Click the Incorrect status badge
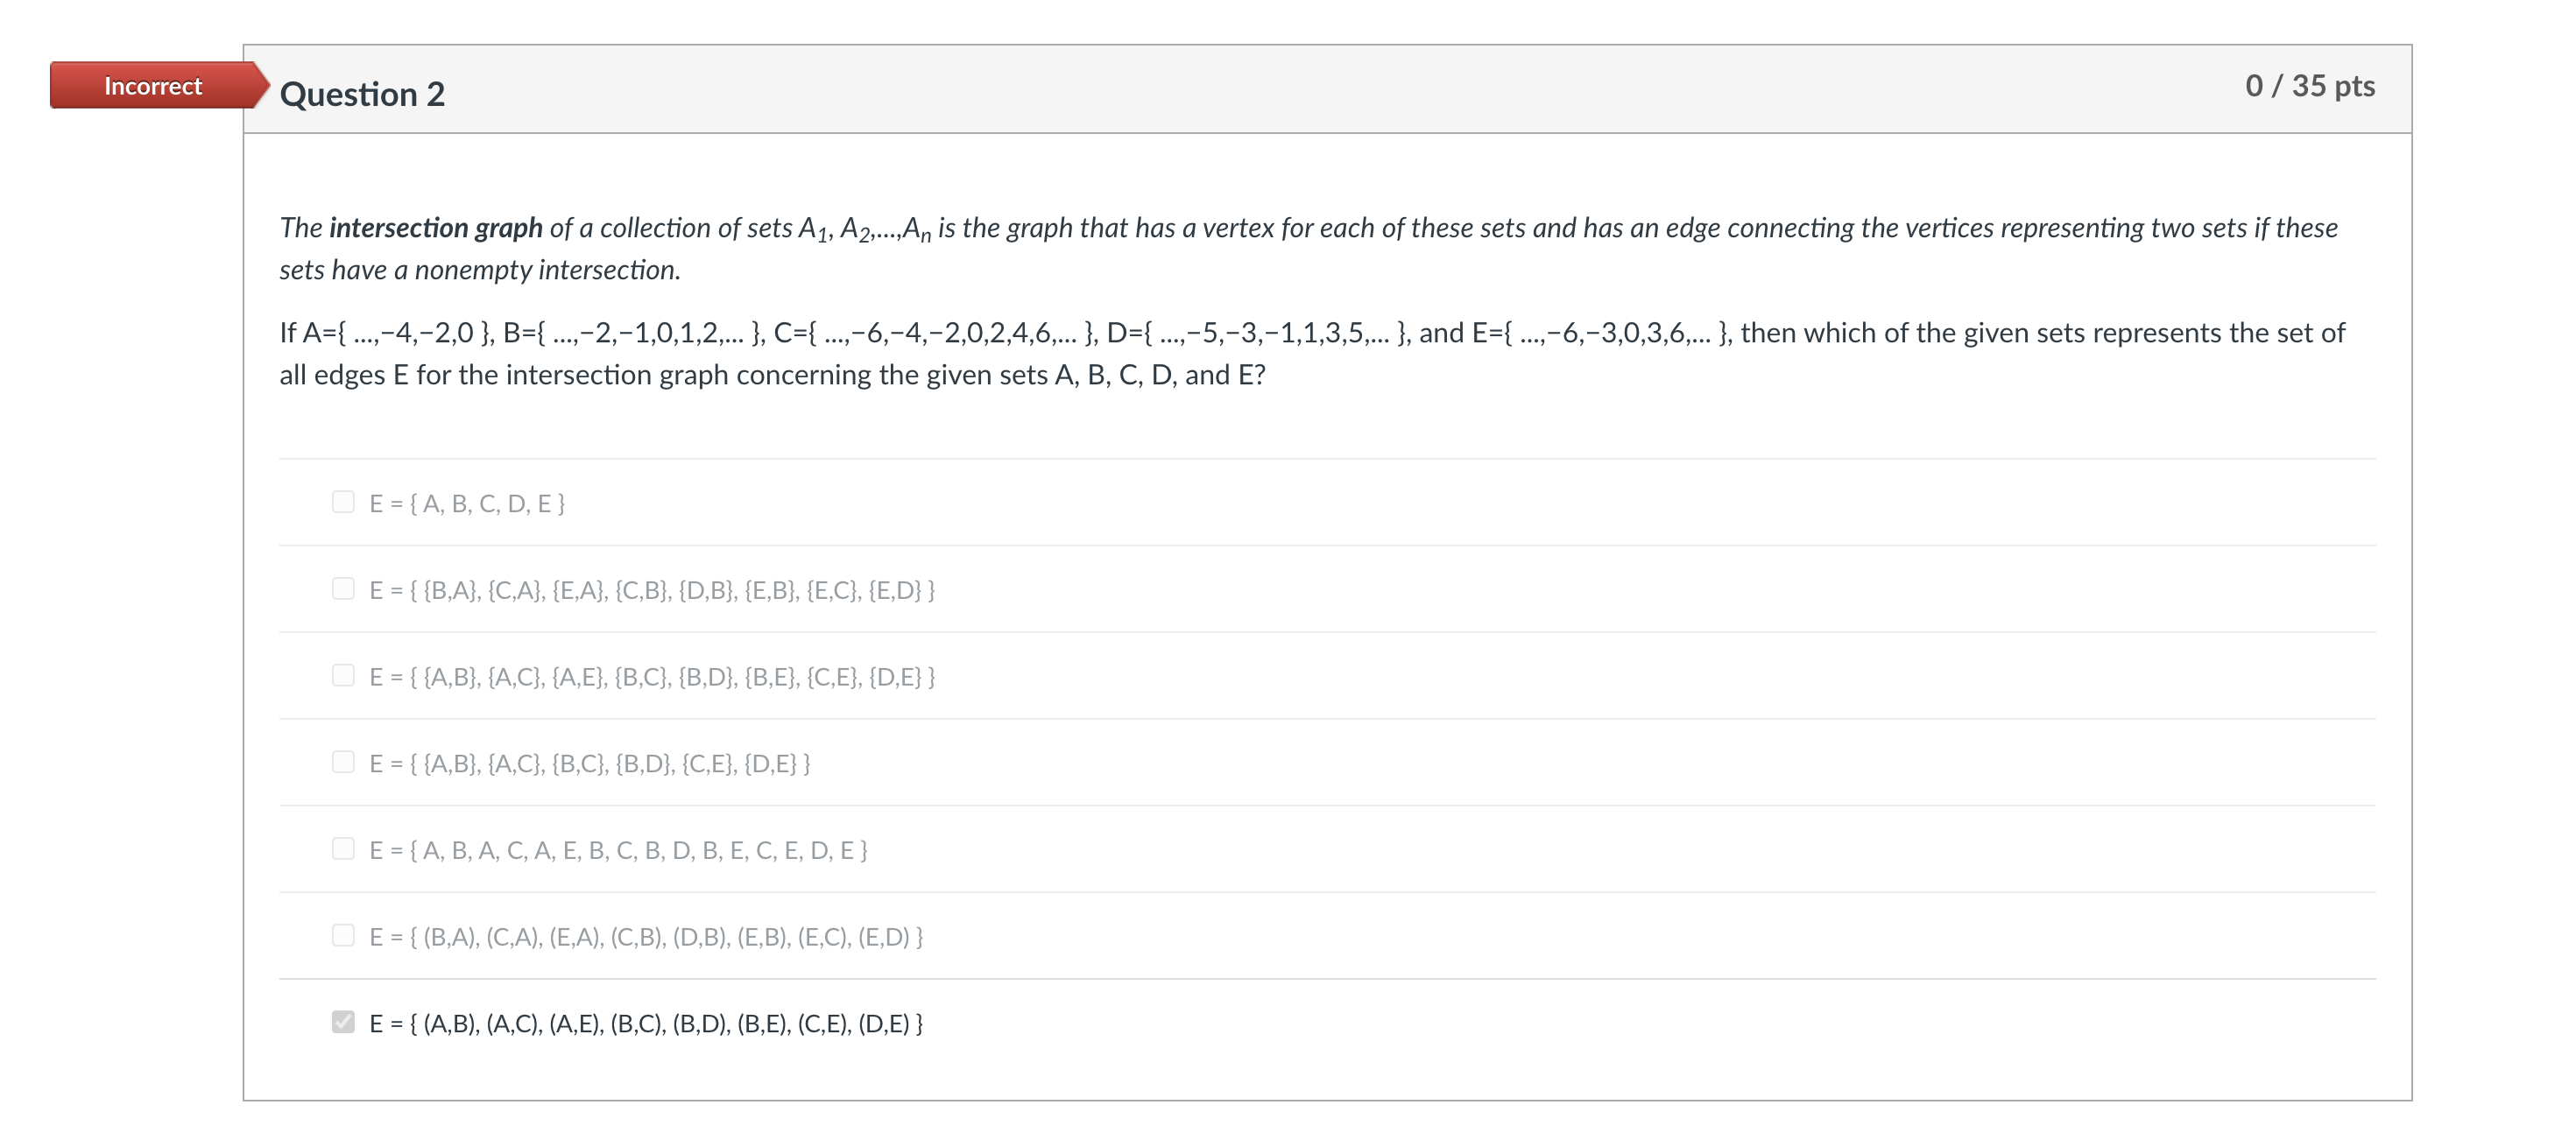Screen dimensions: 2576x1140 point(152,86)
